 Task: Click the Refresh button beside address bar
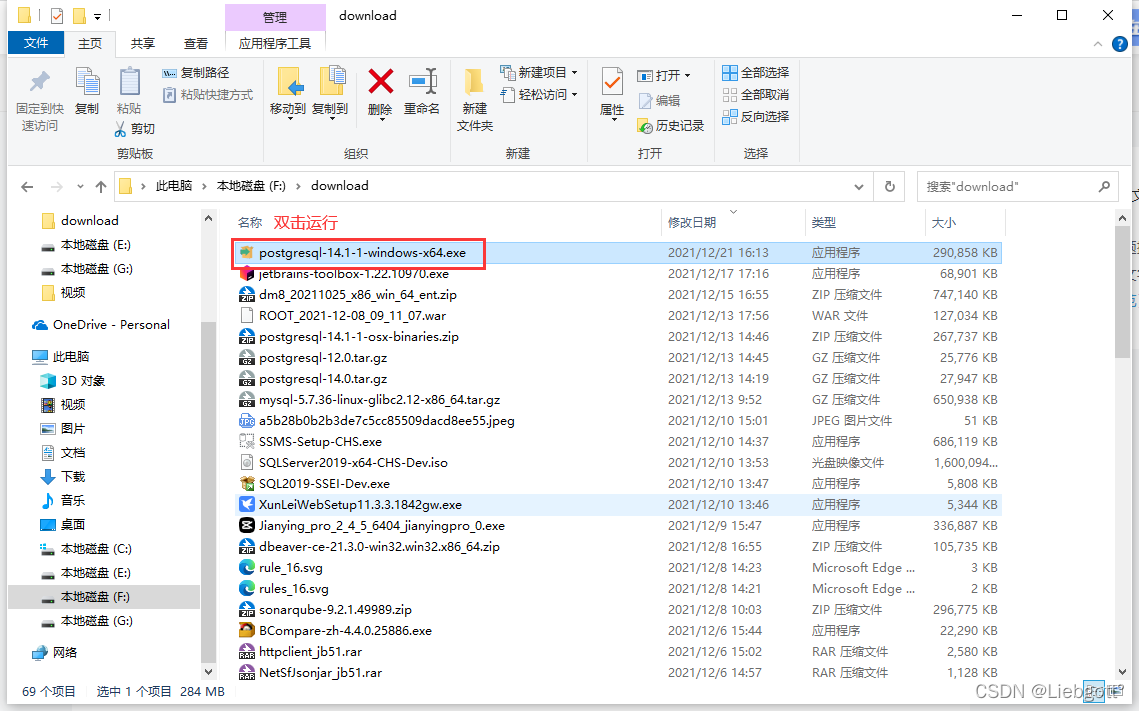pyautogui.click(x=889, y=187)
